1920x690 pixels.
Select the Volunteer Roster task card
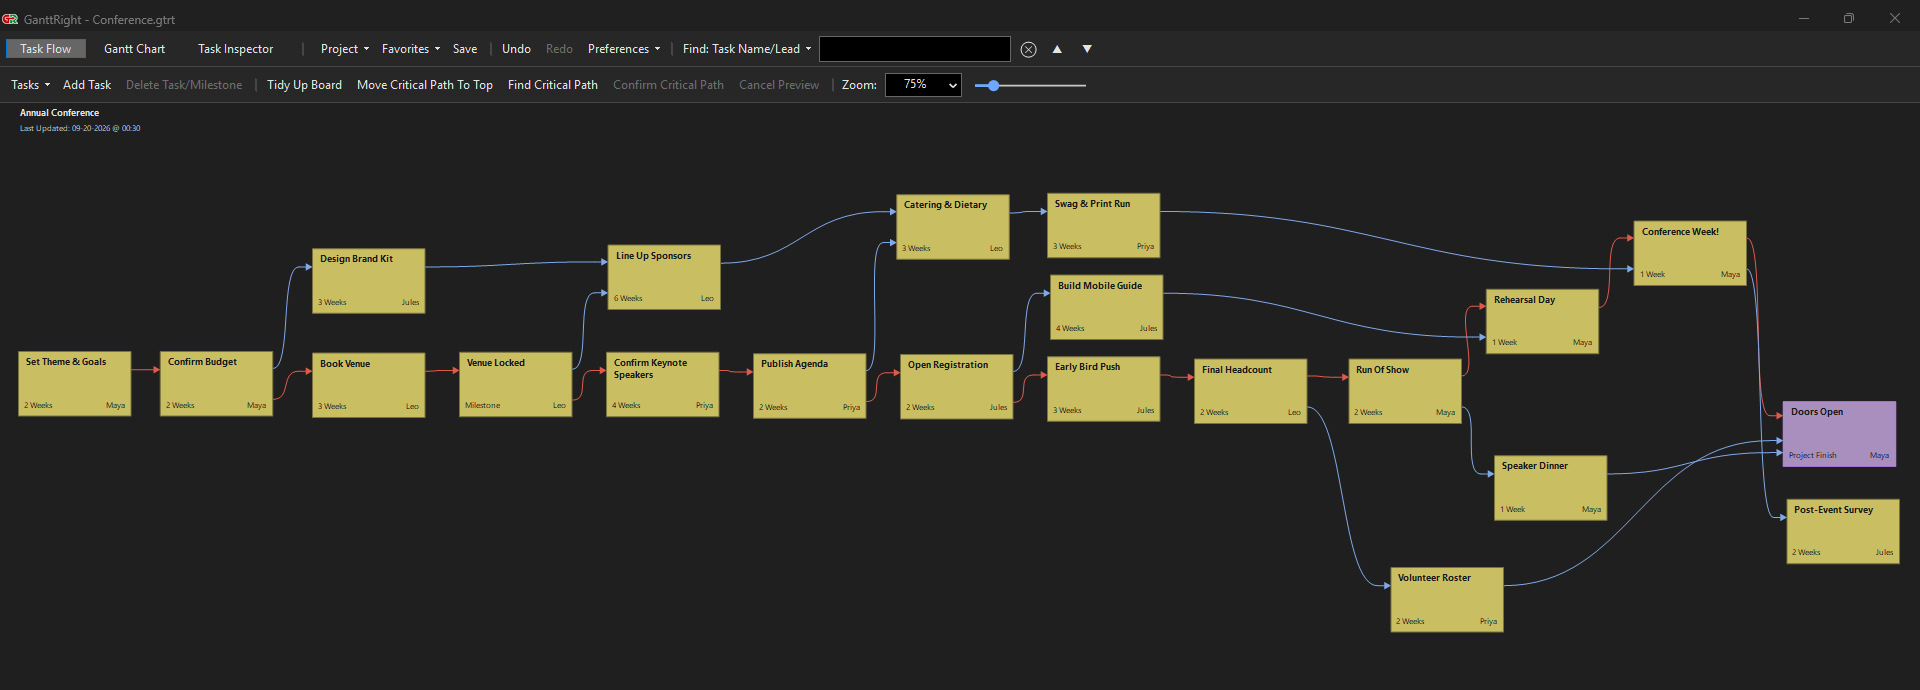pyautogui.click(x=1447, y=600)
